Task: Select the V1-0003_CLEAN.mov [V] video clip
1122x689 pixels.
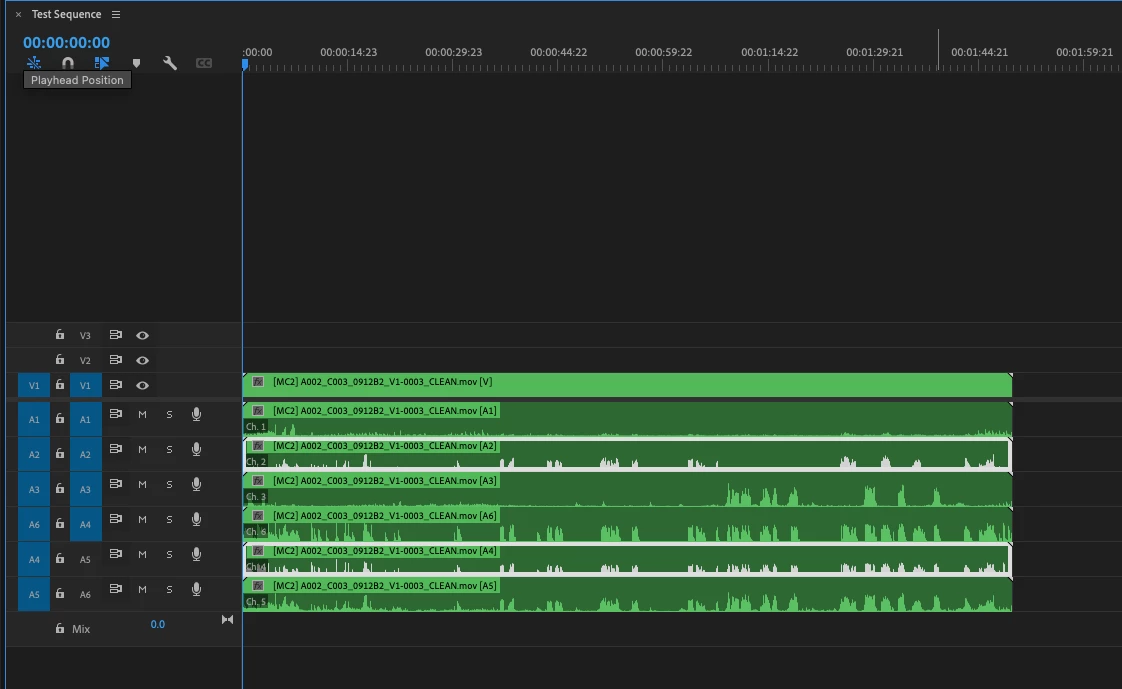Action: tap(628, 385)
